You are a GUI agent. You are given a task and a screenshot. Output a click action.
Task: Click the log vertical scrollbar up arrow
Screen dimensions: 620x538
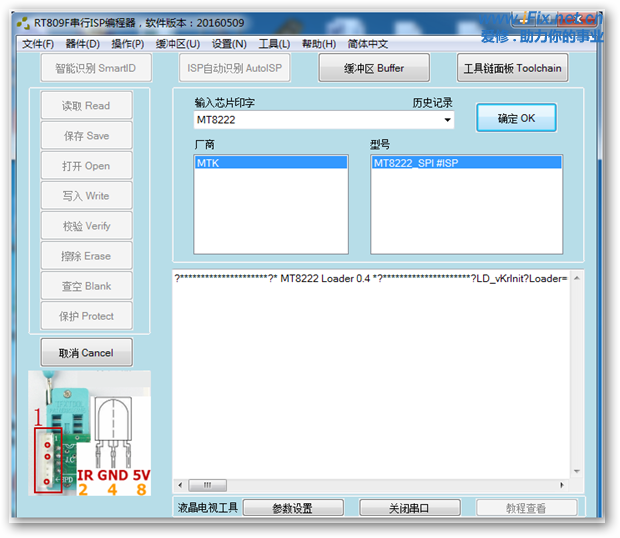click(577, 278)
